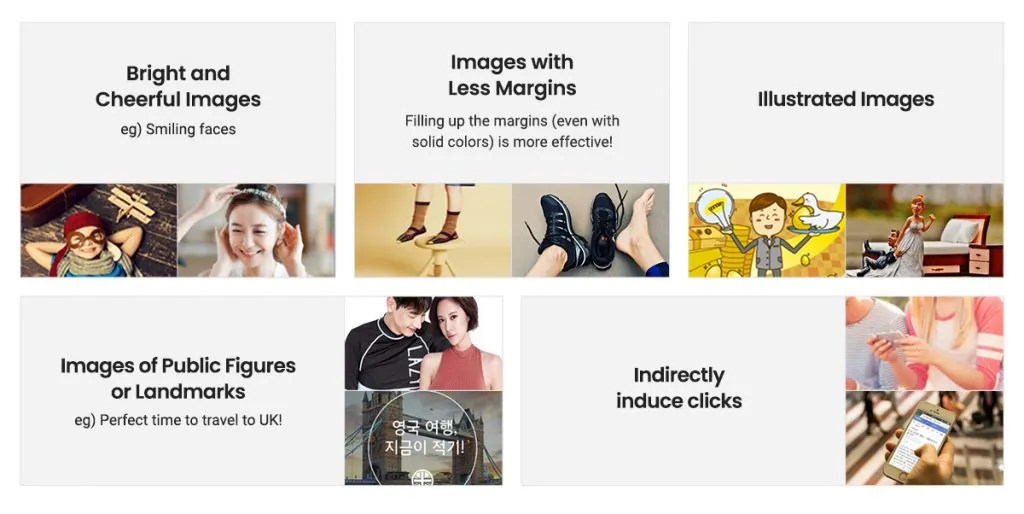This screenshot has width=1024, height=514.
Task: Click the eg) Smiling faces caption
Action: point(178,129)
